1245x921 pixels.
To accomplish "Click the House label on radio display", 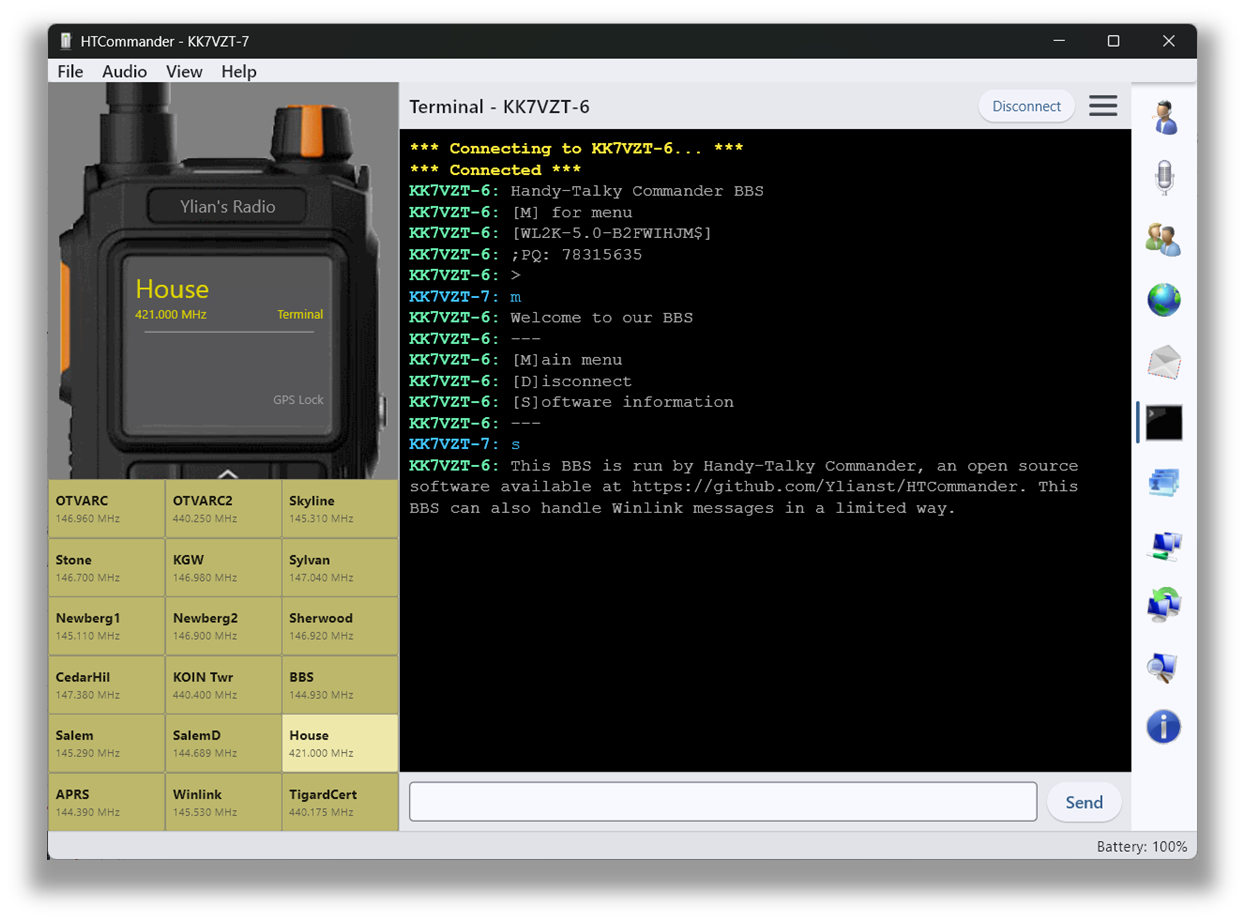I will (x=172, y=289).
